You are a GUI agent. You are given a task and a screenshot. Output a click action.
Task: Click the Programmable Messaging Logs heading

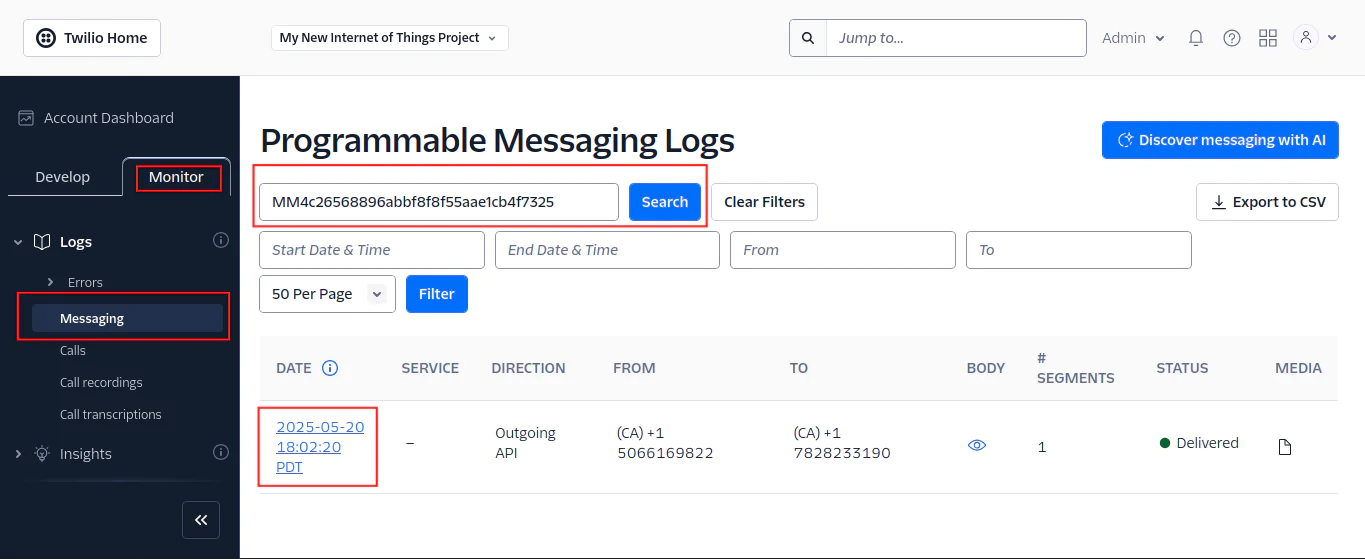pyautogui.click(x=497, y=141)
